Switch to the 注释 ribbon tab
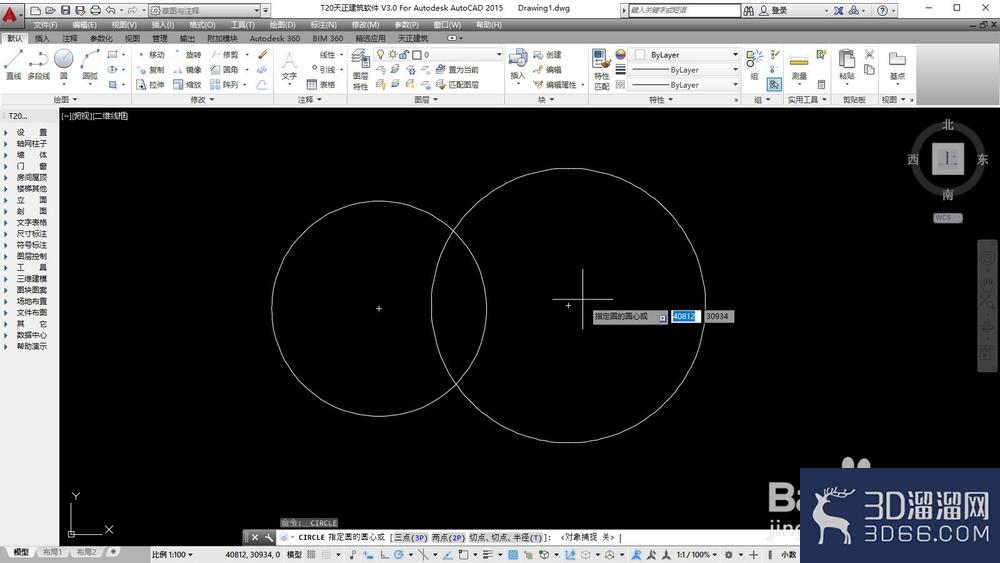The image size is (1000, 563). [x=70, y=38]
